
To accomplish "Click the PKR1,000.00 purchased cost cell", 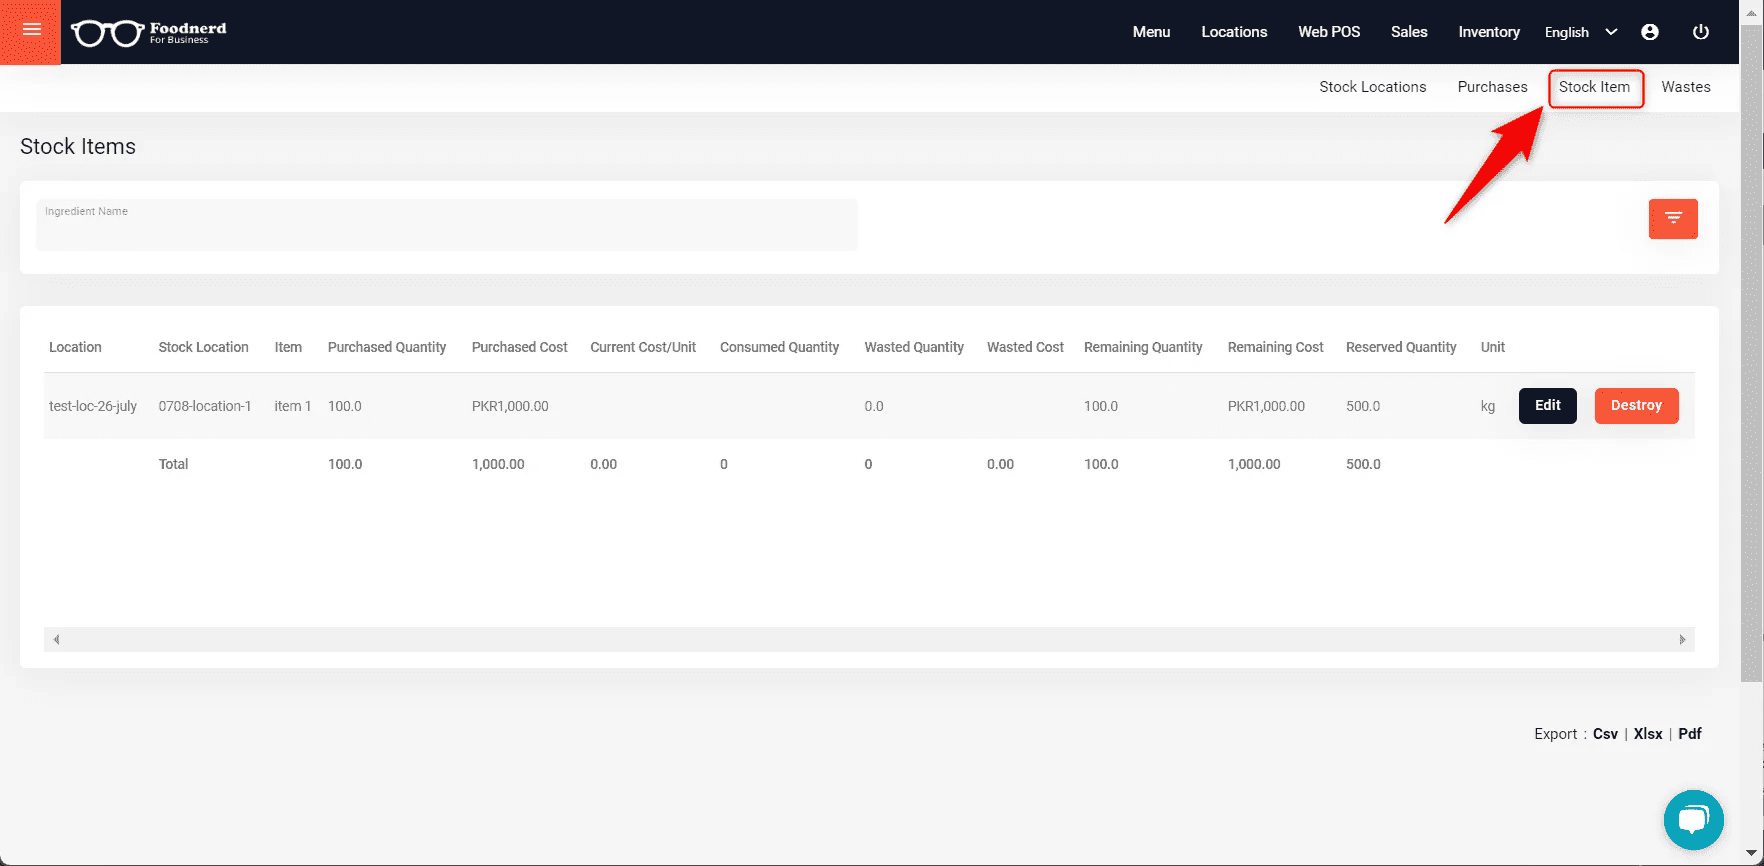I will (x=510, y=406).
